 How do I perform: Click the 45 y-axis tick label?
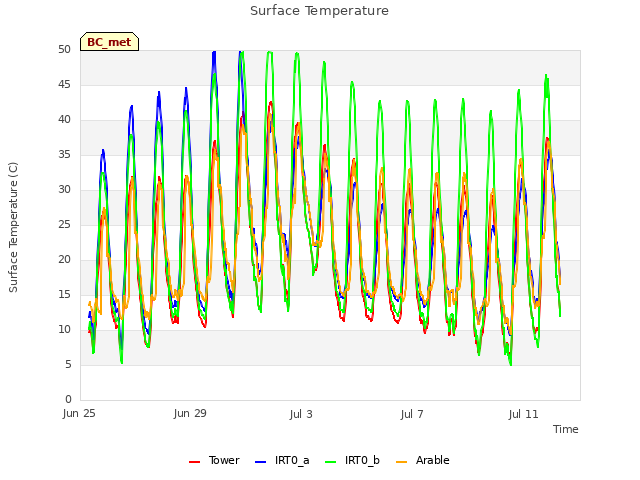(x=64, y=85)
